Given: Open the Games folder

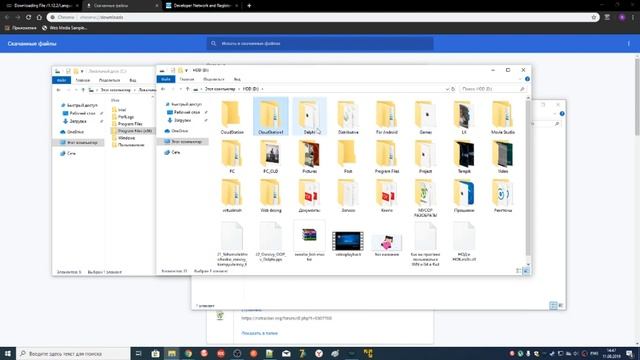Looking at the screenshot, I should 425,117.
